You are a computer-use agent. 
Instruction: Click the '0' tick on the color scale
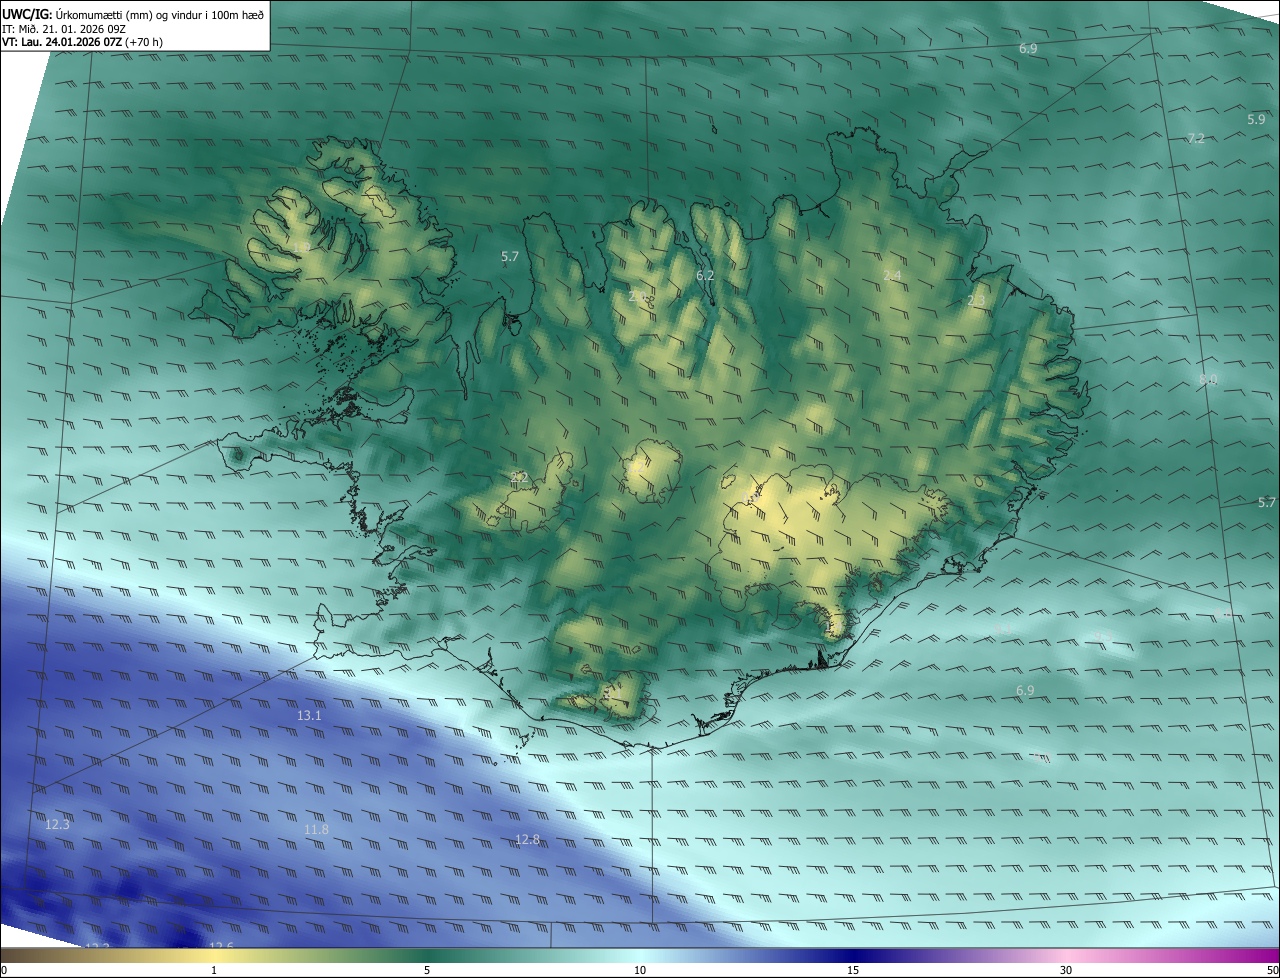(4, 970)
